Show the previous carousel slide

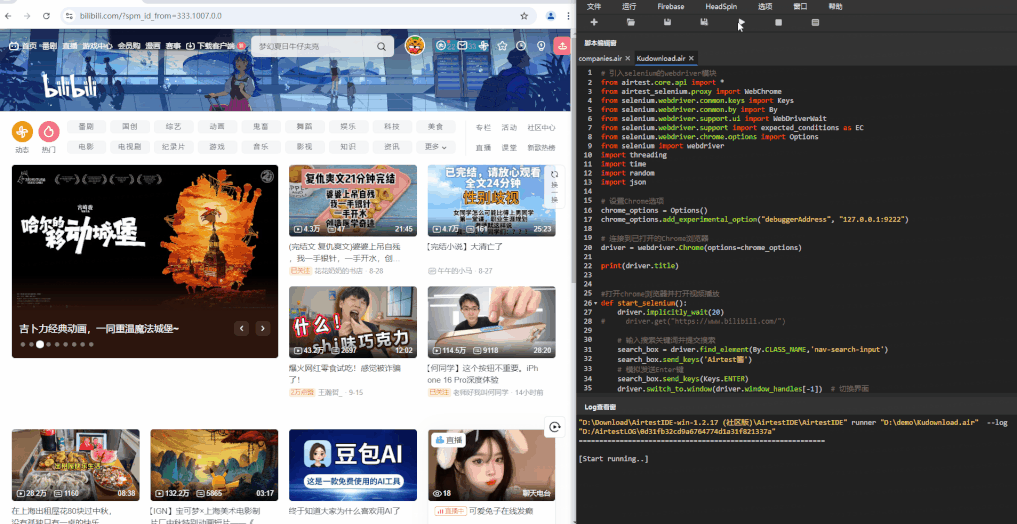tap(241, 328)
